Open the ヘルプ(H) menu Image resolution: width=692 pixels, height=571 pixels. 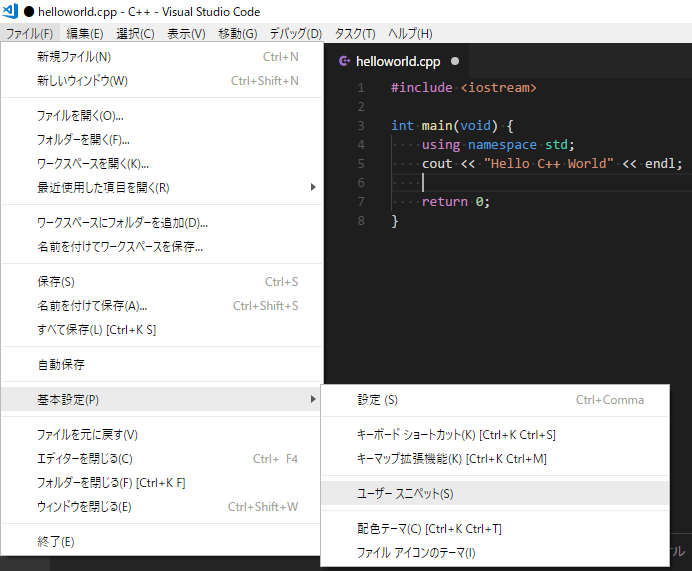410,34
